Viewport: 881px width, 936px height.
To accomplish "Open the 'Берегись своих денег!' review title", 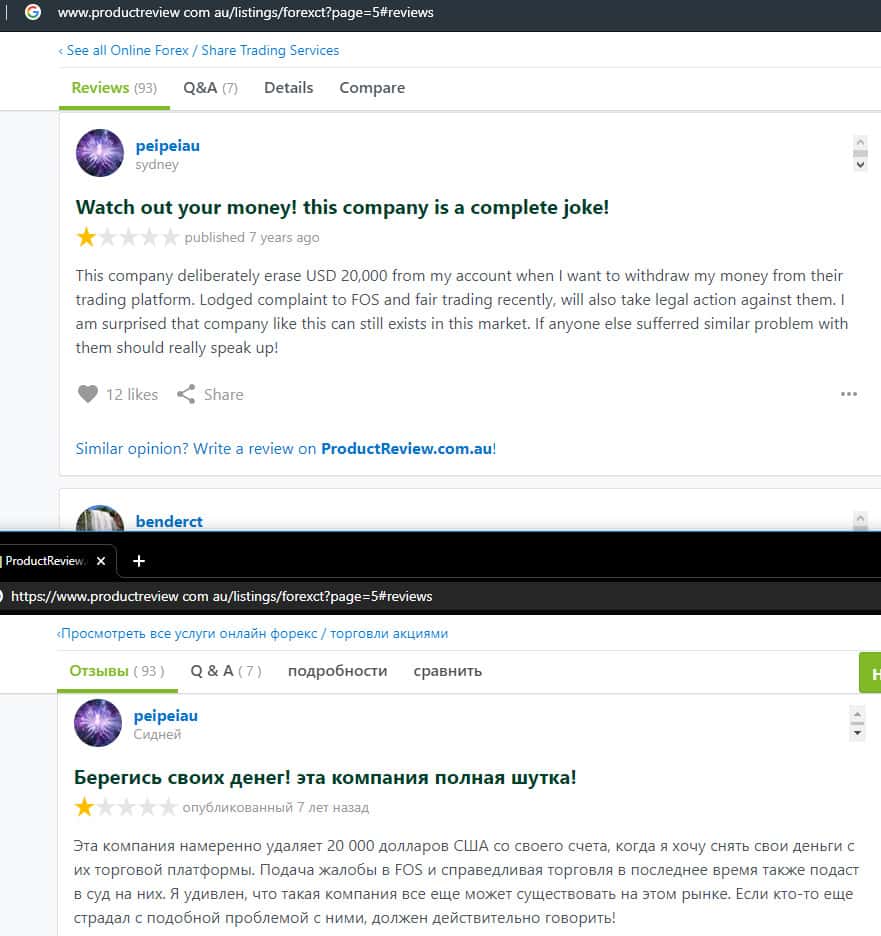I will 325,777.
